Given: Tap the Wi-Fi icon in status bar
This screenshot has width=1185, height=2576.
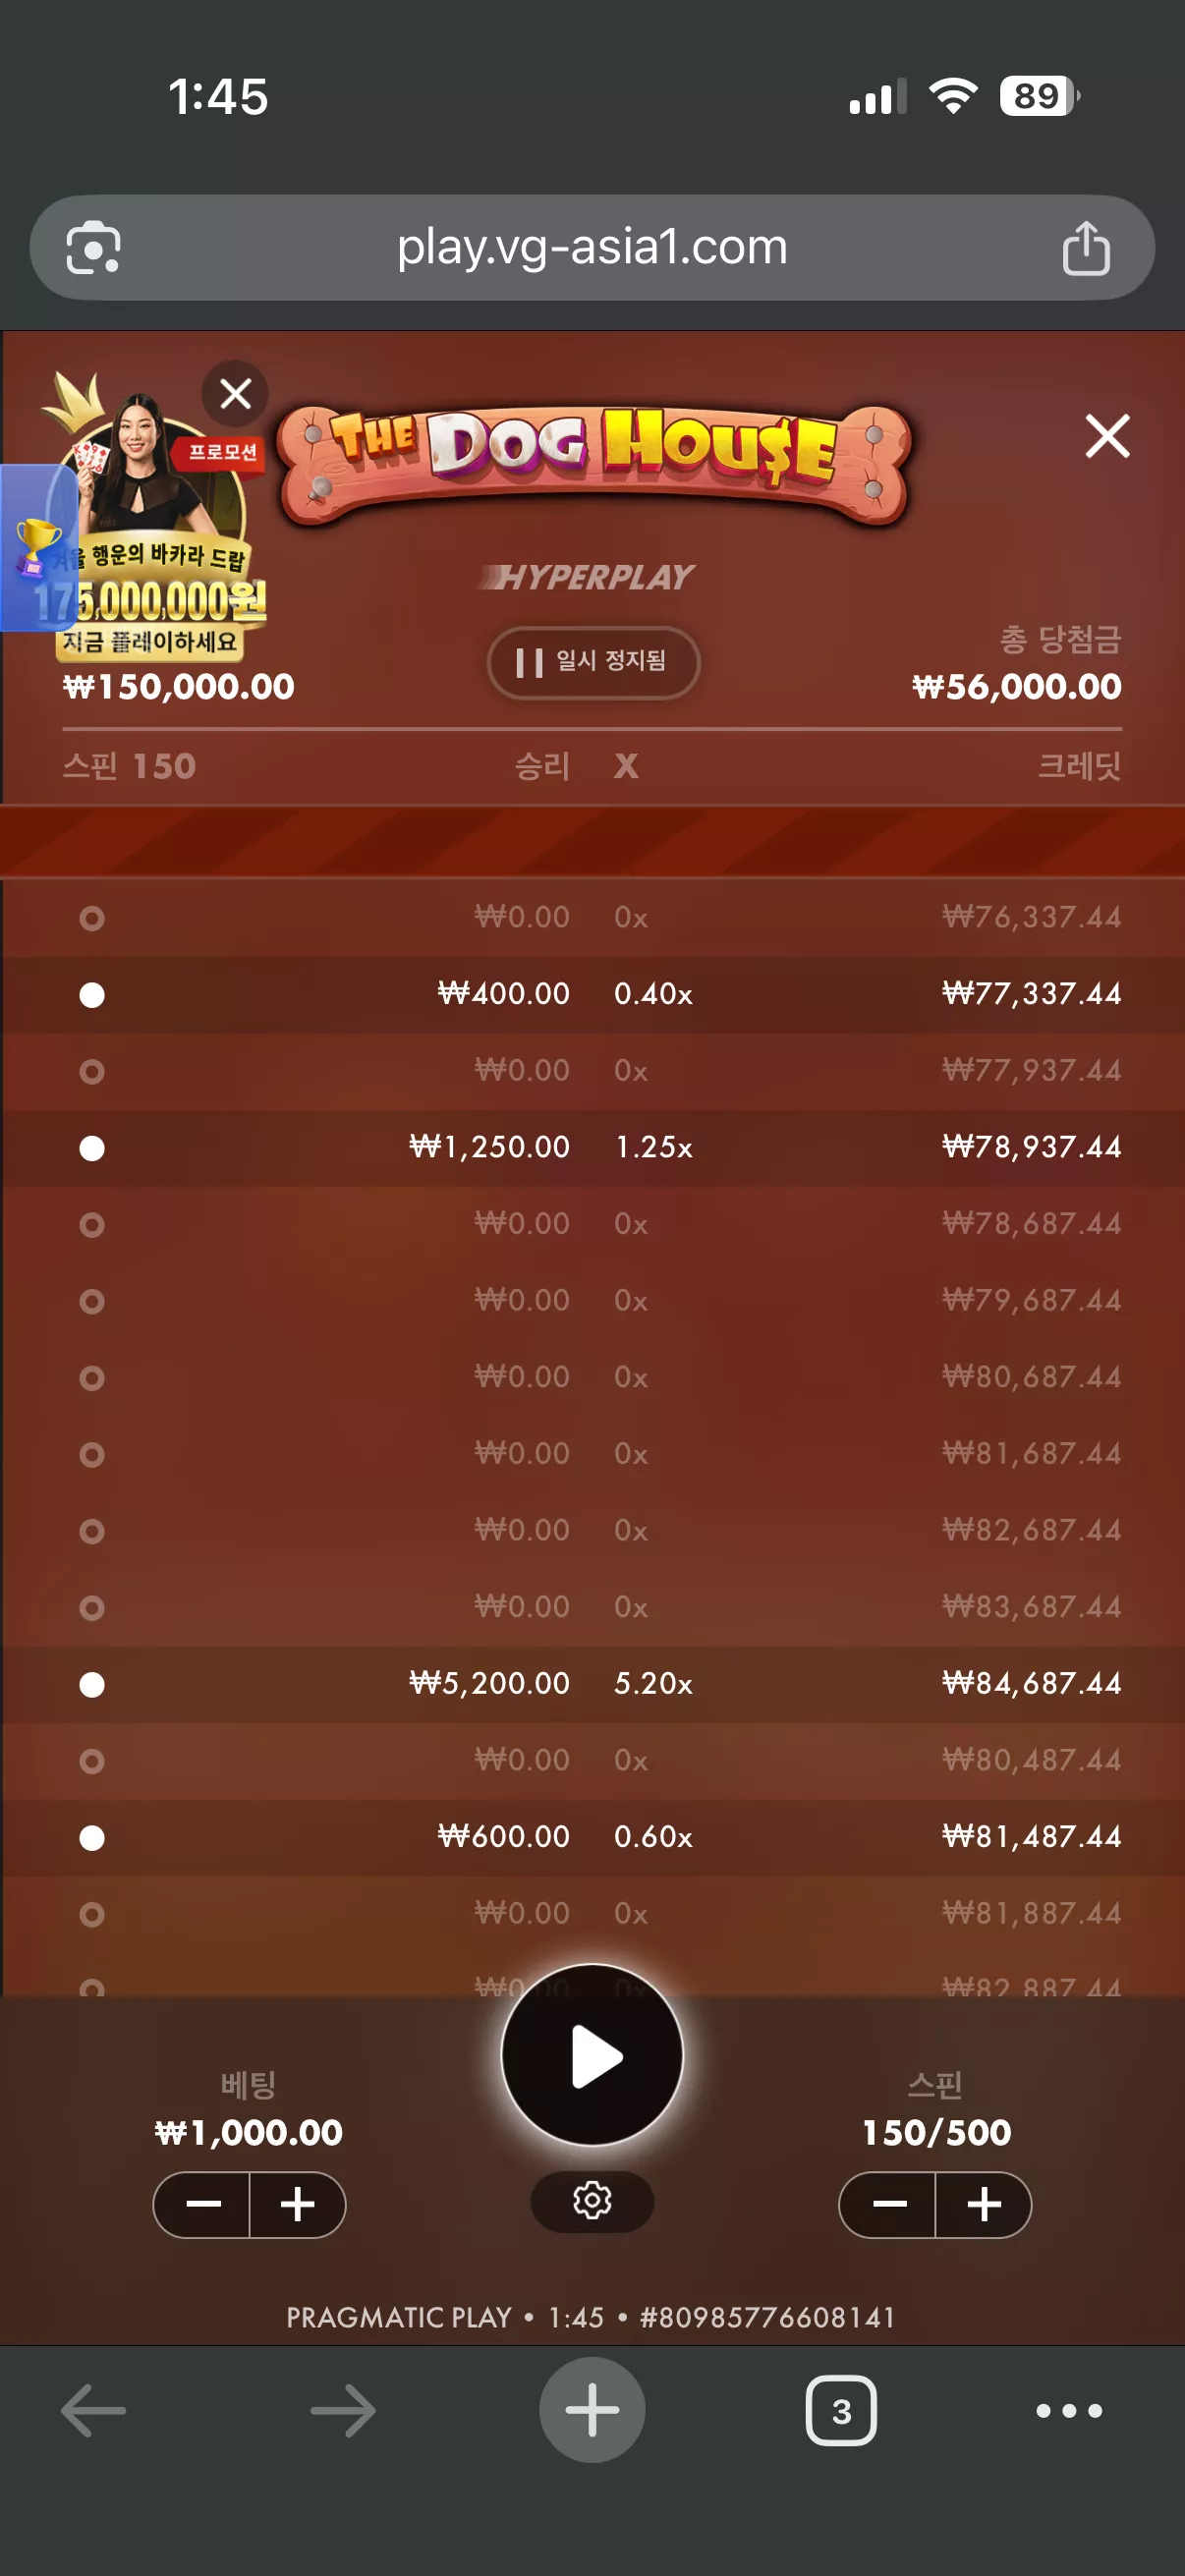Looking at the screenshot, I should [x=953, y=96].
